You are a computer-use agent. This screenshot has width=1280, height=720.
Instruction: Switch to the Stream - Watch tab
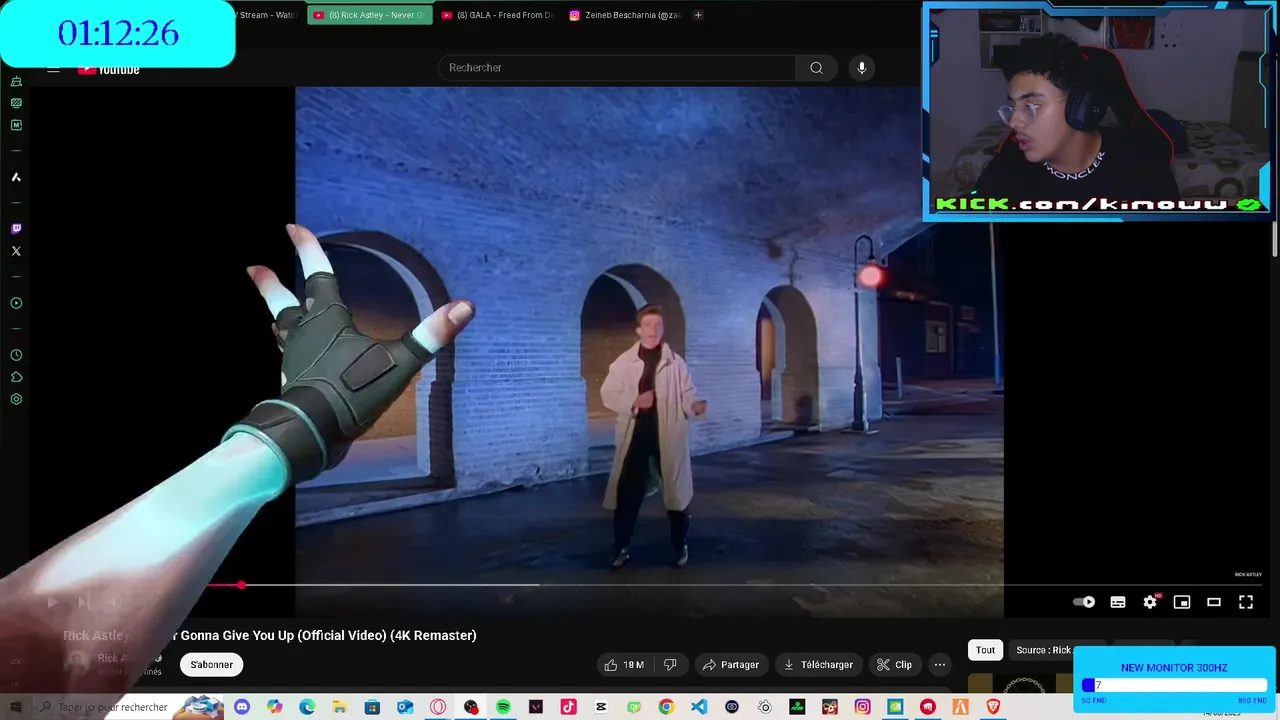tap(268, 15)
